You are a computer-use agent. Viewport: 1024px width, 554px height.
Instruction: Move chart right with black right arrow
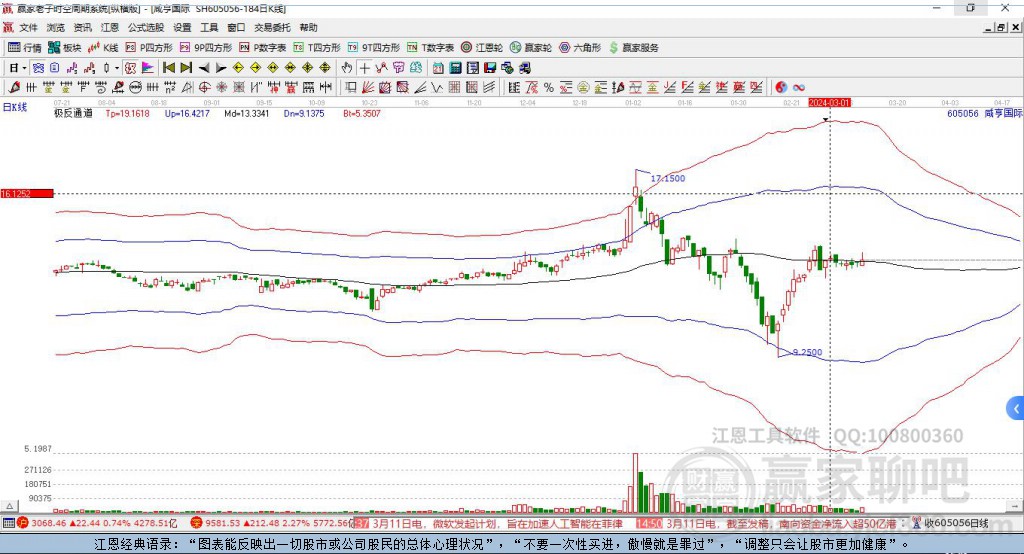(221, 68)
